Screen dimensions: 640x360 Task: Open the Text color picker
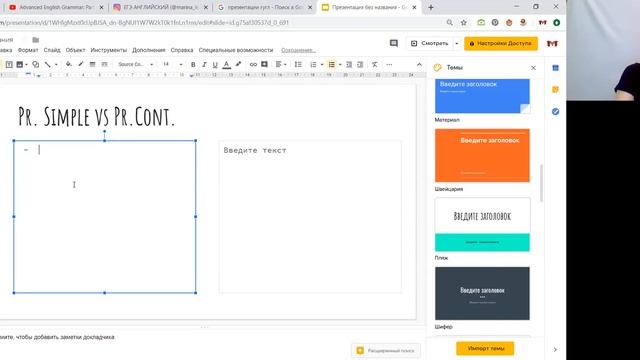(x=227, y=64)
